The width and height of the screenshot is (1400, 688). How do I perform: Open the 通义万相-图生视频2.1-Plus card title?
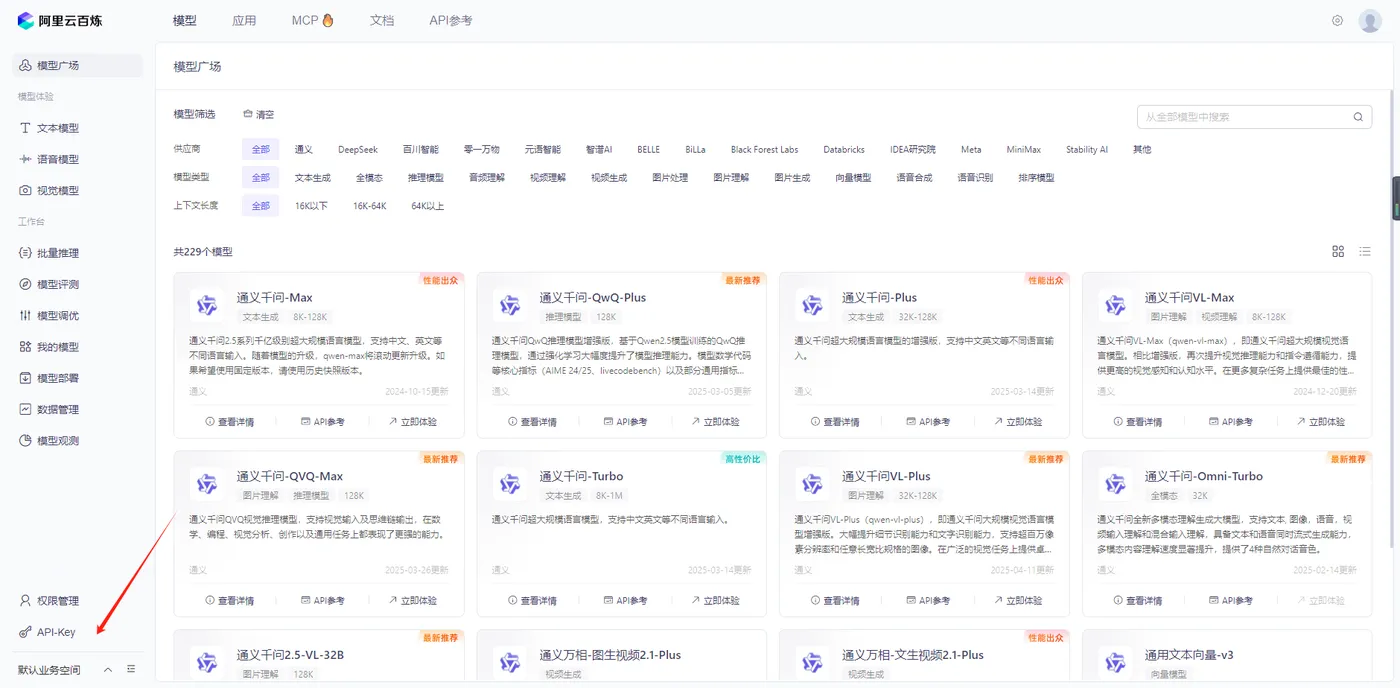pos(610,655)
